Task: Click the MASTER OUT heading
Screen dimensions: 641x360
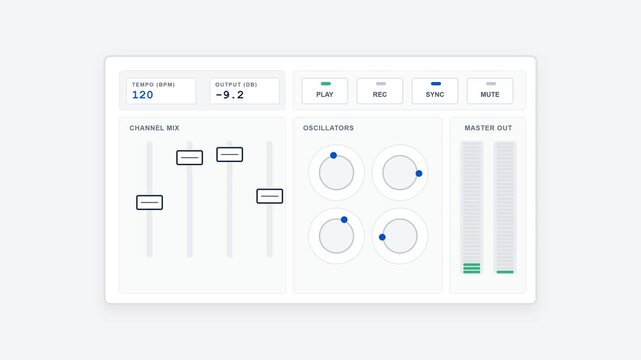Action: [488, 128]
